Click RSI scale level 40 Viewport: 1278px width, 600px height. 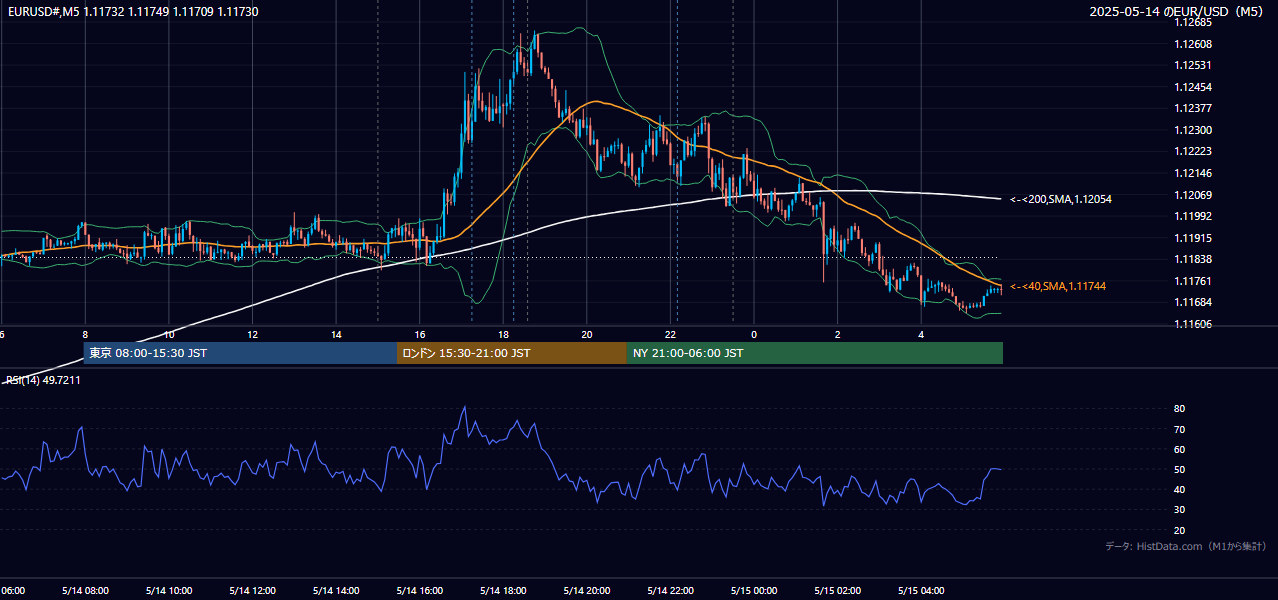click(1179, 490)
